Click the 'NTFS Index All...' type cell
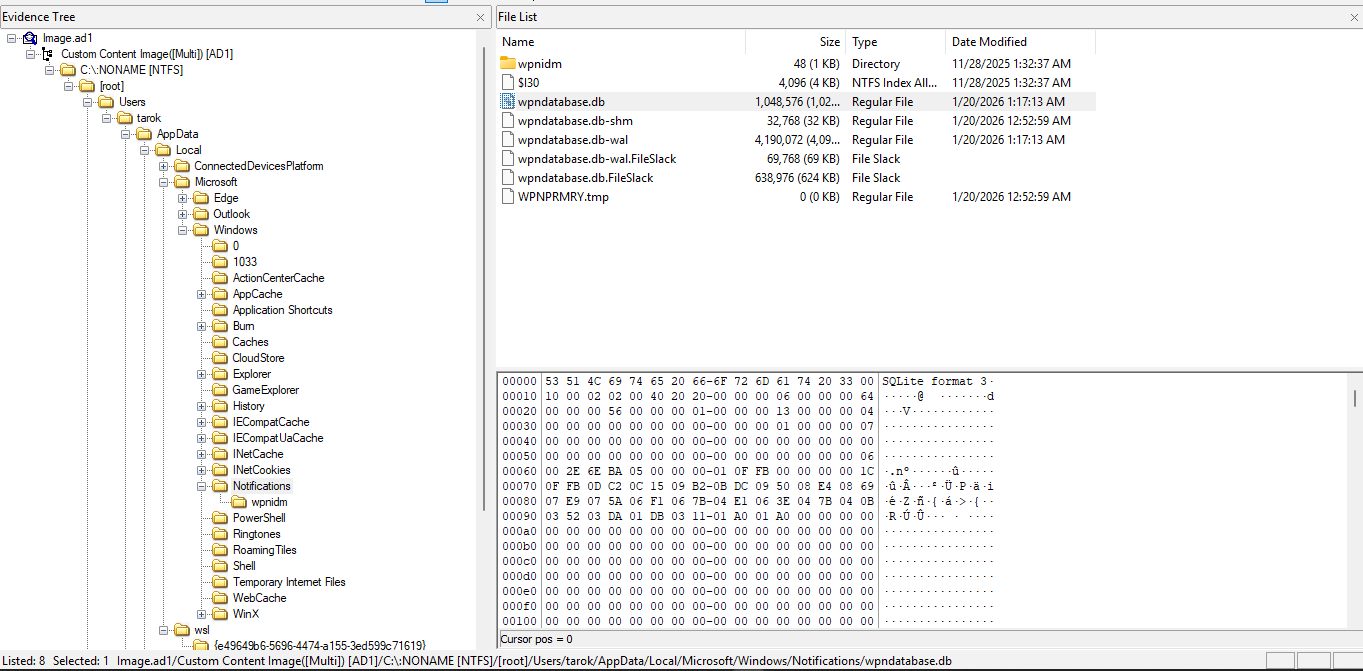 coord(894,83)
